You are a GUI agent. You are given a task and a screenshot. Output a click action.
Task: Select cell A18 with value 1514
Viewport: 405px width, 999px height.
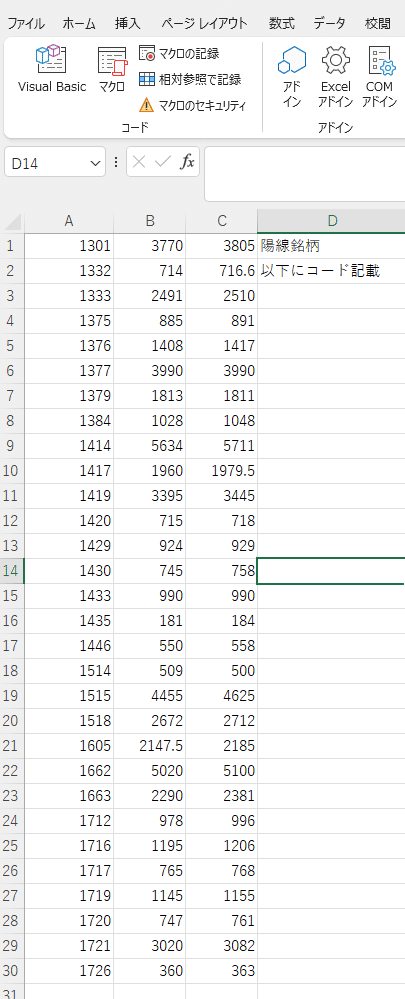tap(69, 671)
